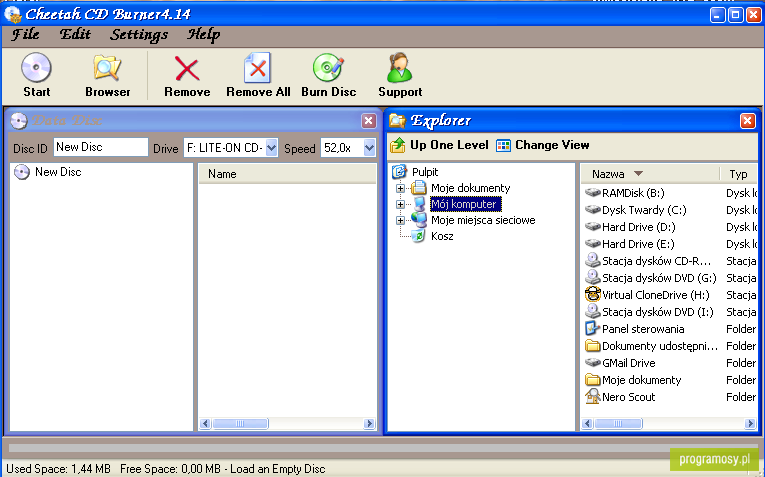Close the Data Disc panel
The width and height of the screenshot is (765, 477).
[368, 120]
